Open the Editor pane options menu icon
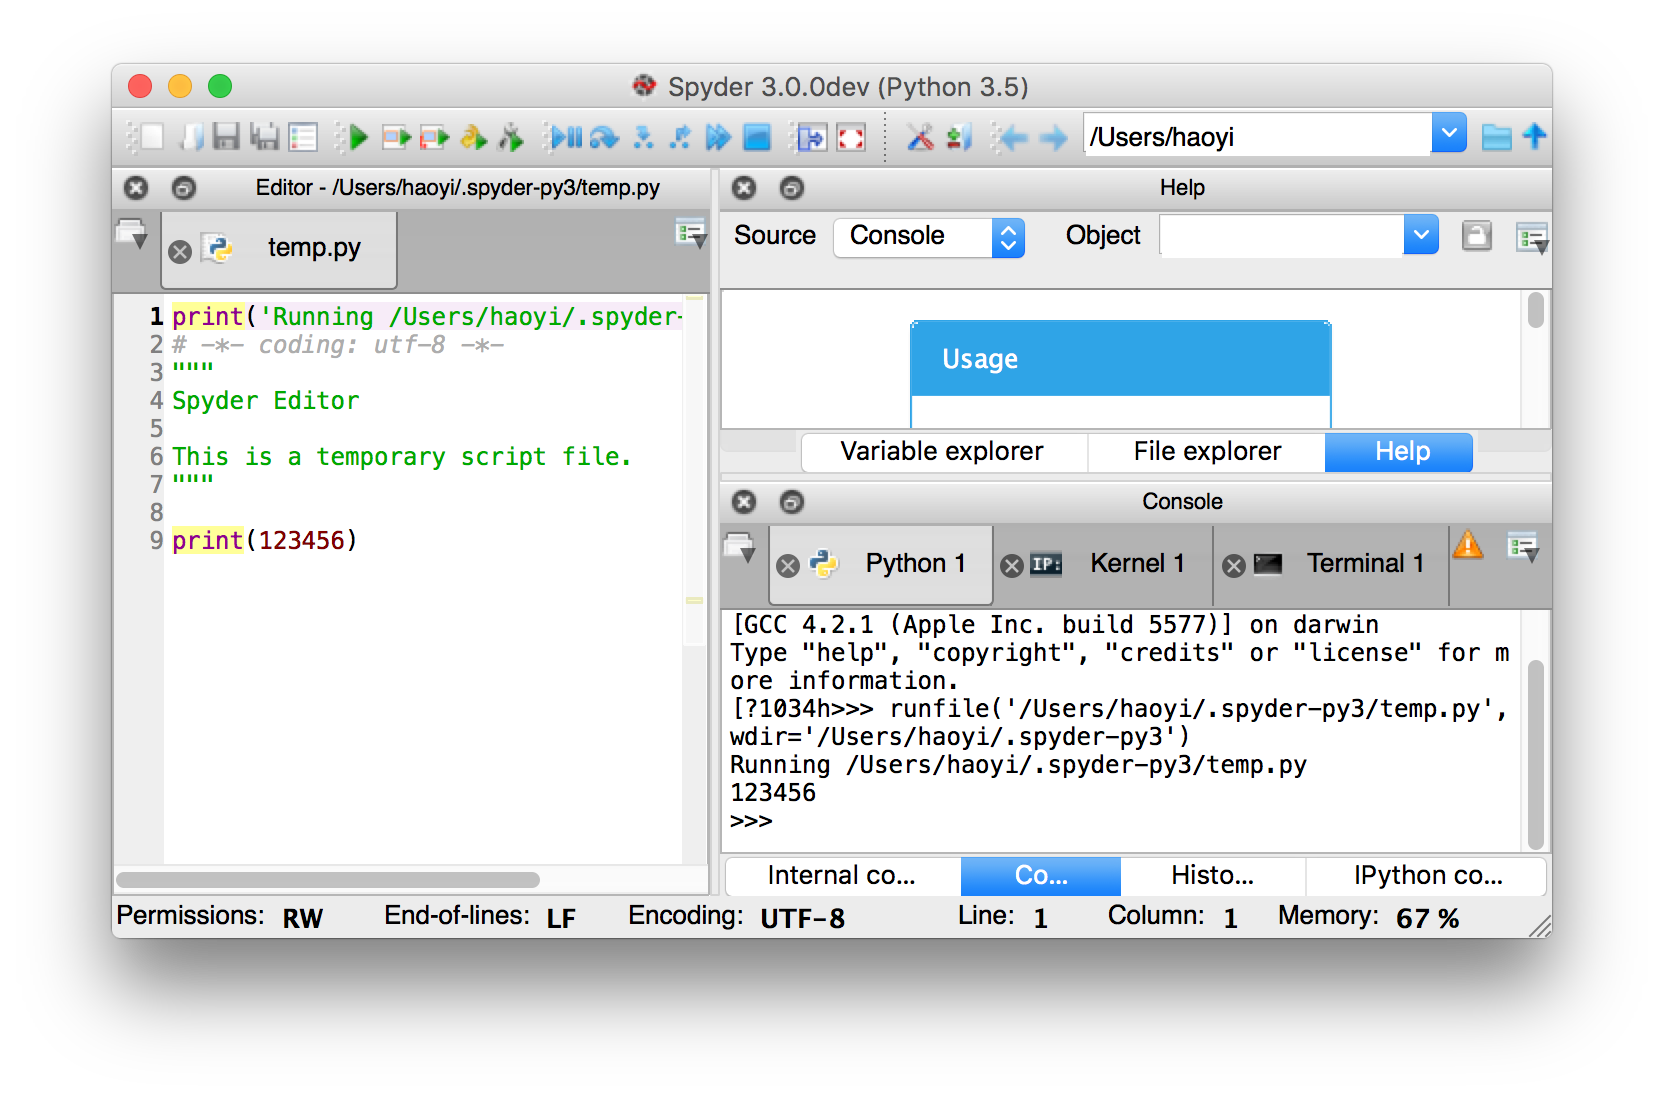1664x1098 pixels. point(691,234)
